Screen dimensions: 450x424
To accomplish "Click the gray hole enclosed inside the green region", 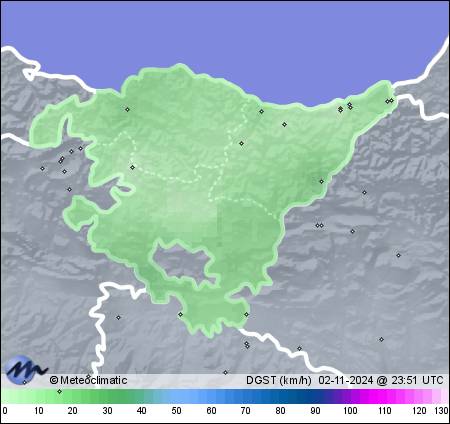I will 182,263.
